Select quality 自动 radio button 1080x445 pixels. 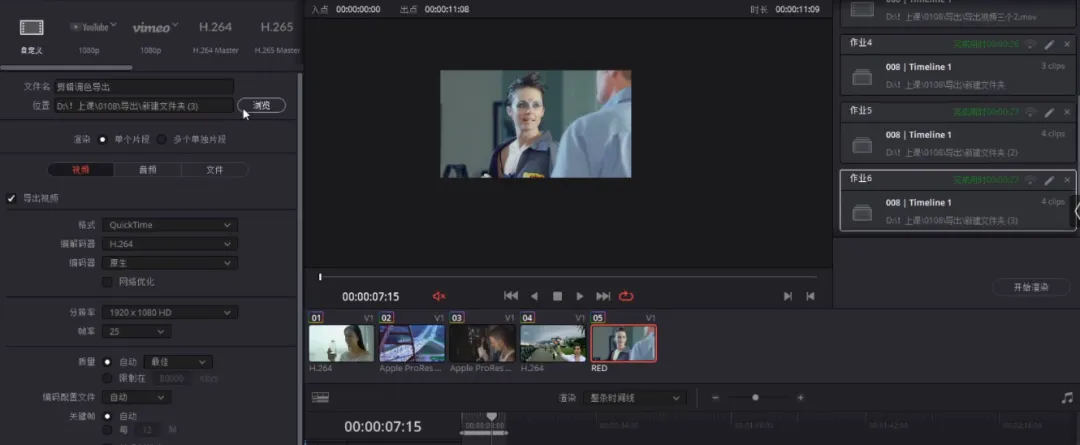click(107, 362)
